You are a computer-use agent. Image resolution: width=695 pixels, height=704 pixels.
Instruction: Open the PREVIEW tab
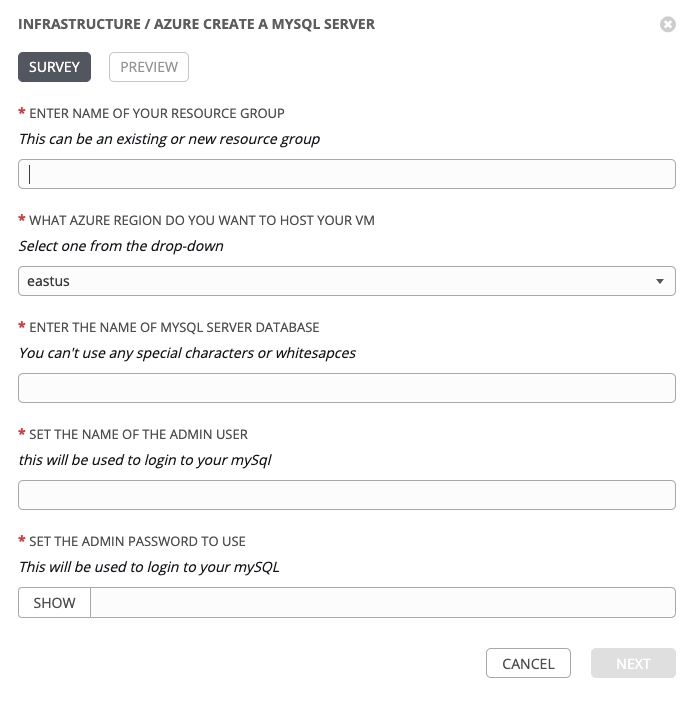[149, 67]
